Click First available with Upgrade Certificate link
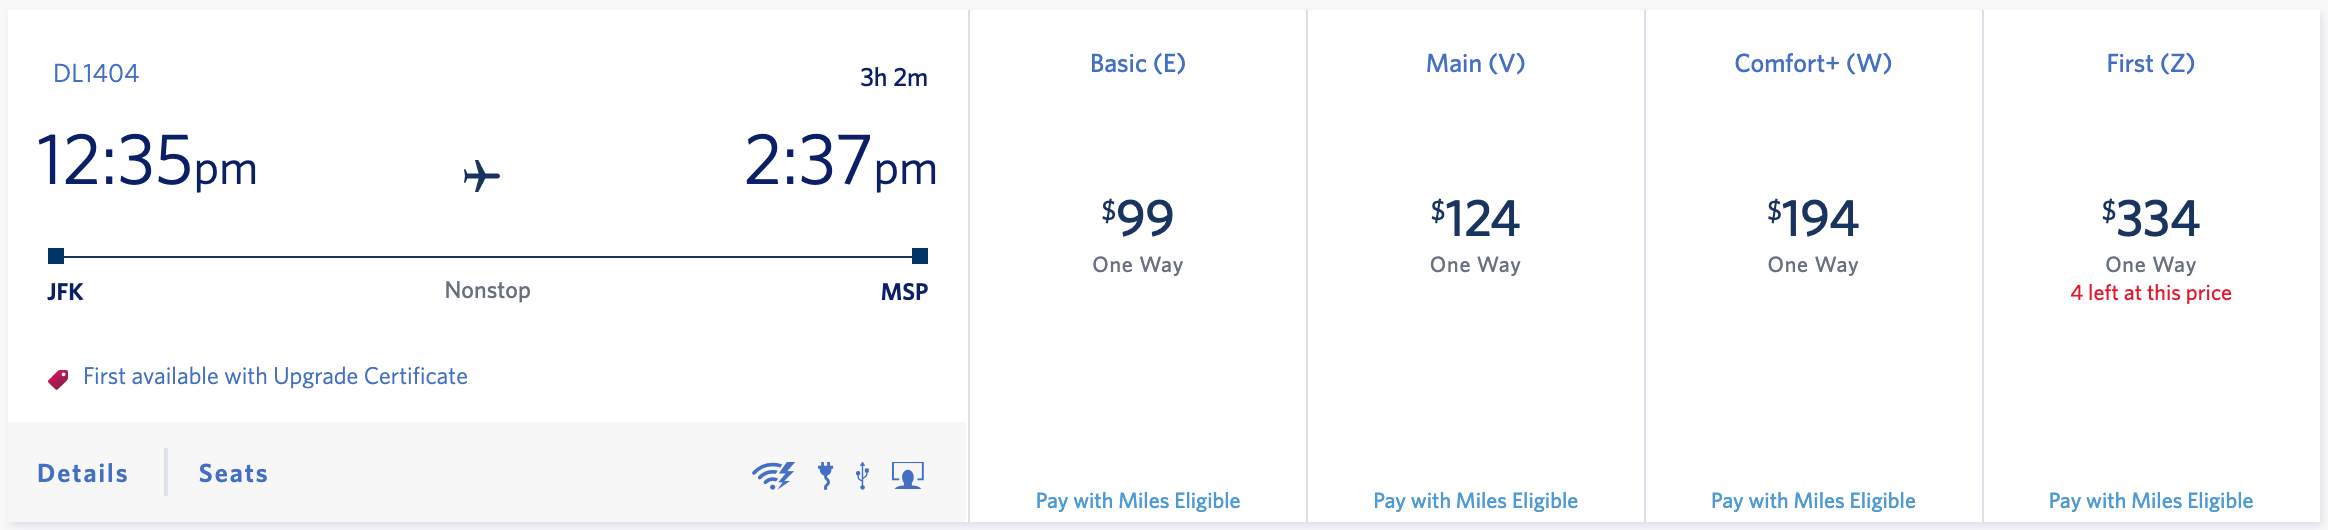Image resolution: width=2328 pixels, height=530 pixels. [x=275, y=376]
